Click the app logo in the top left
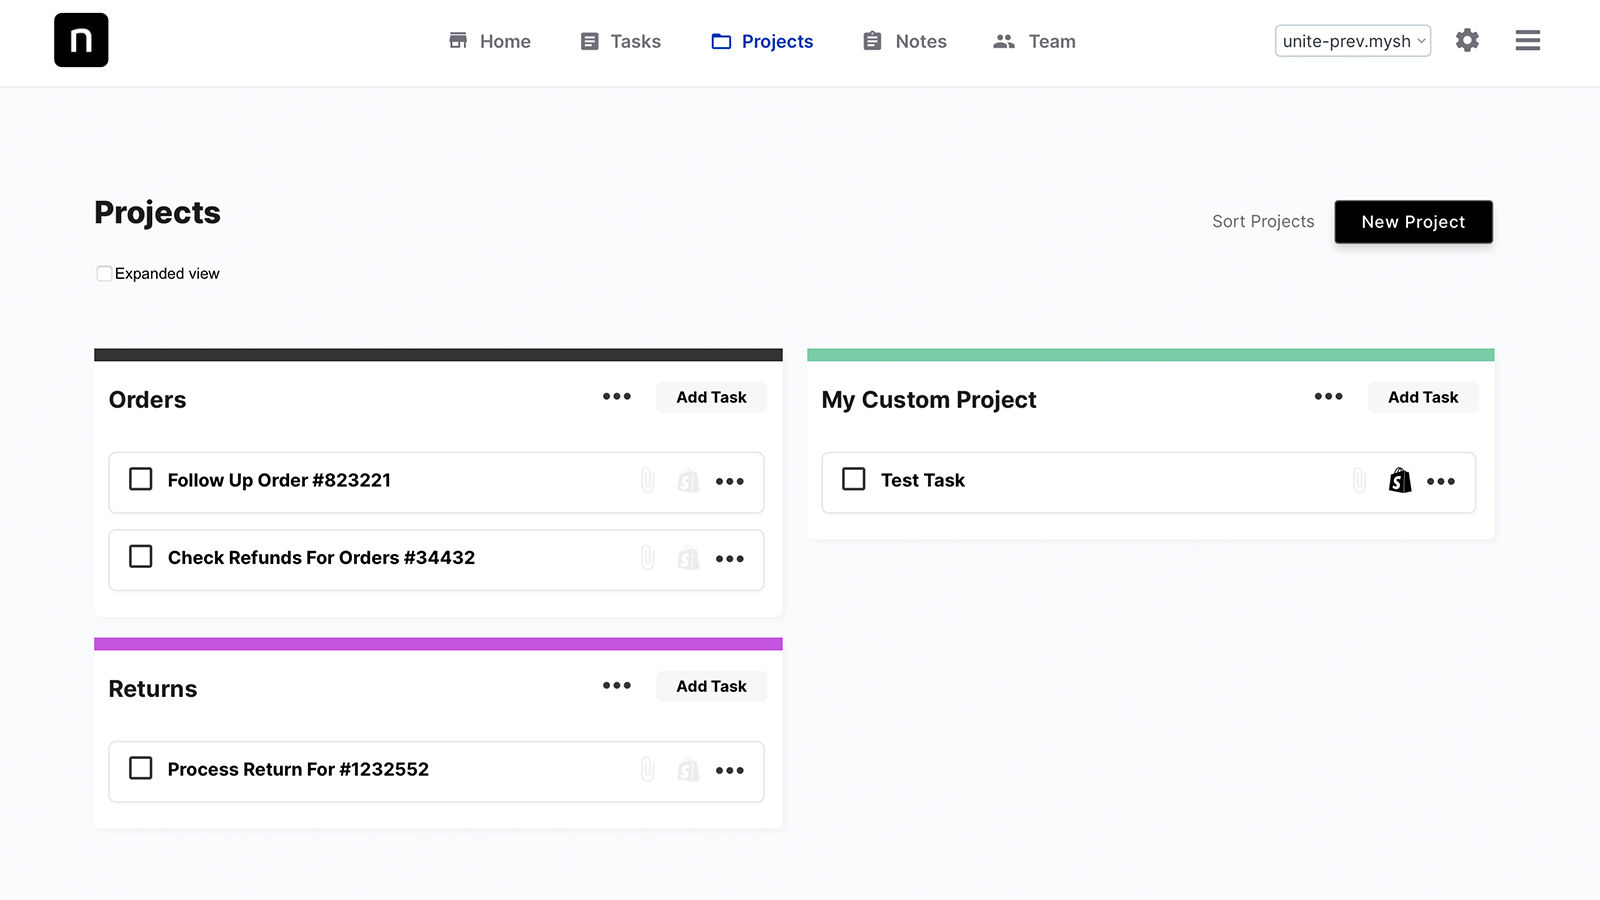 81,40
